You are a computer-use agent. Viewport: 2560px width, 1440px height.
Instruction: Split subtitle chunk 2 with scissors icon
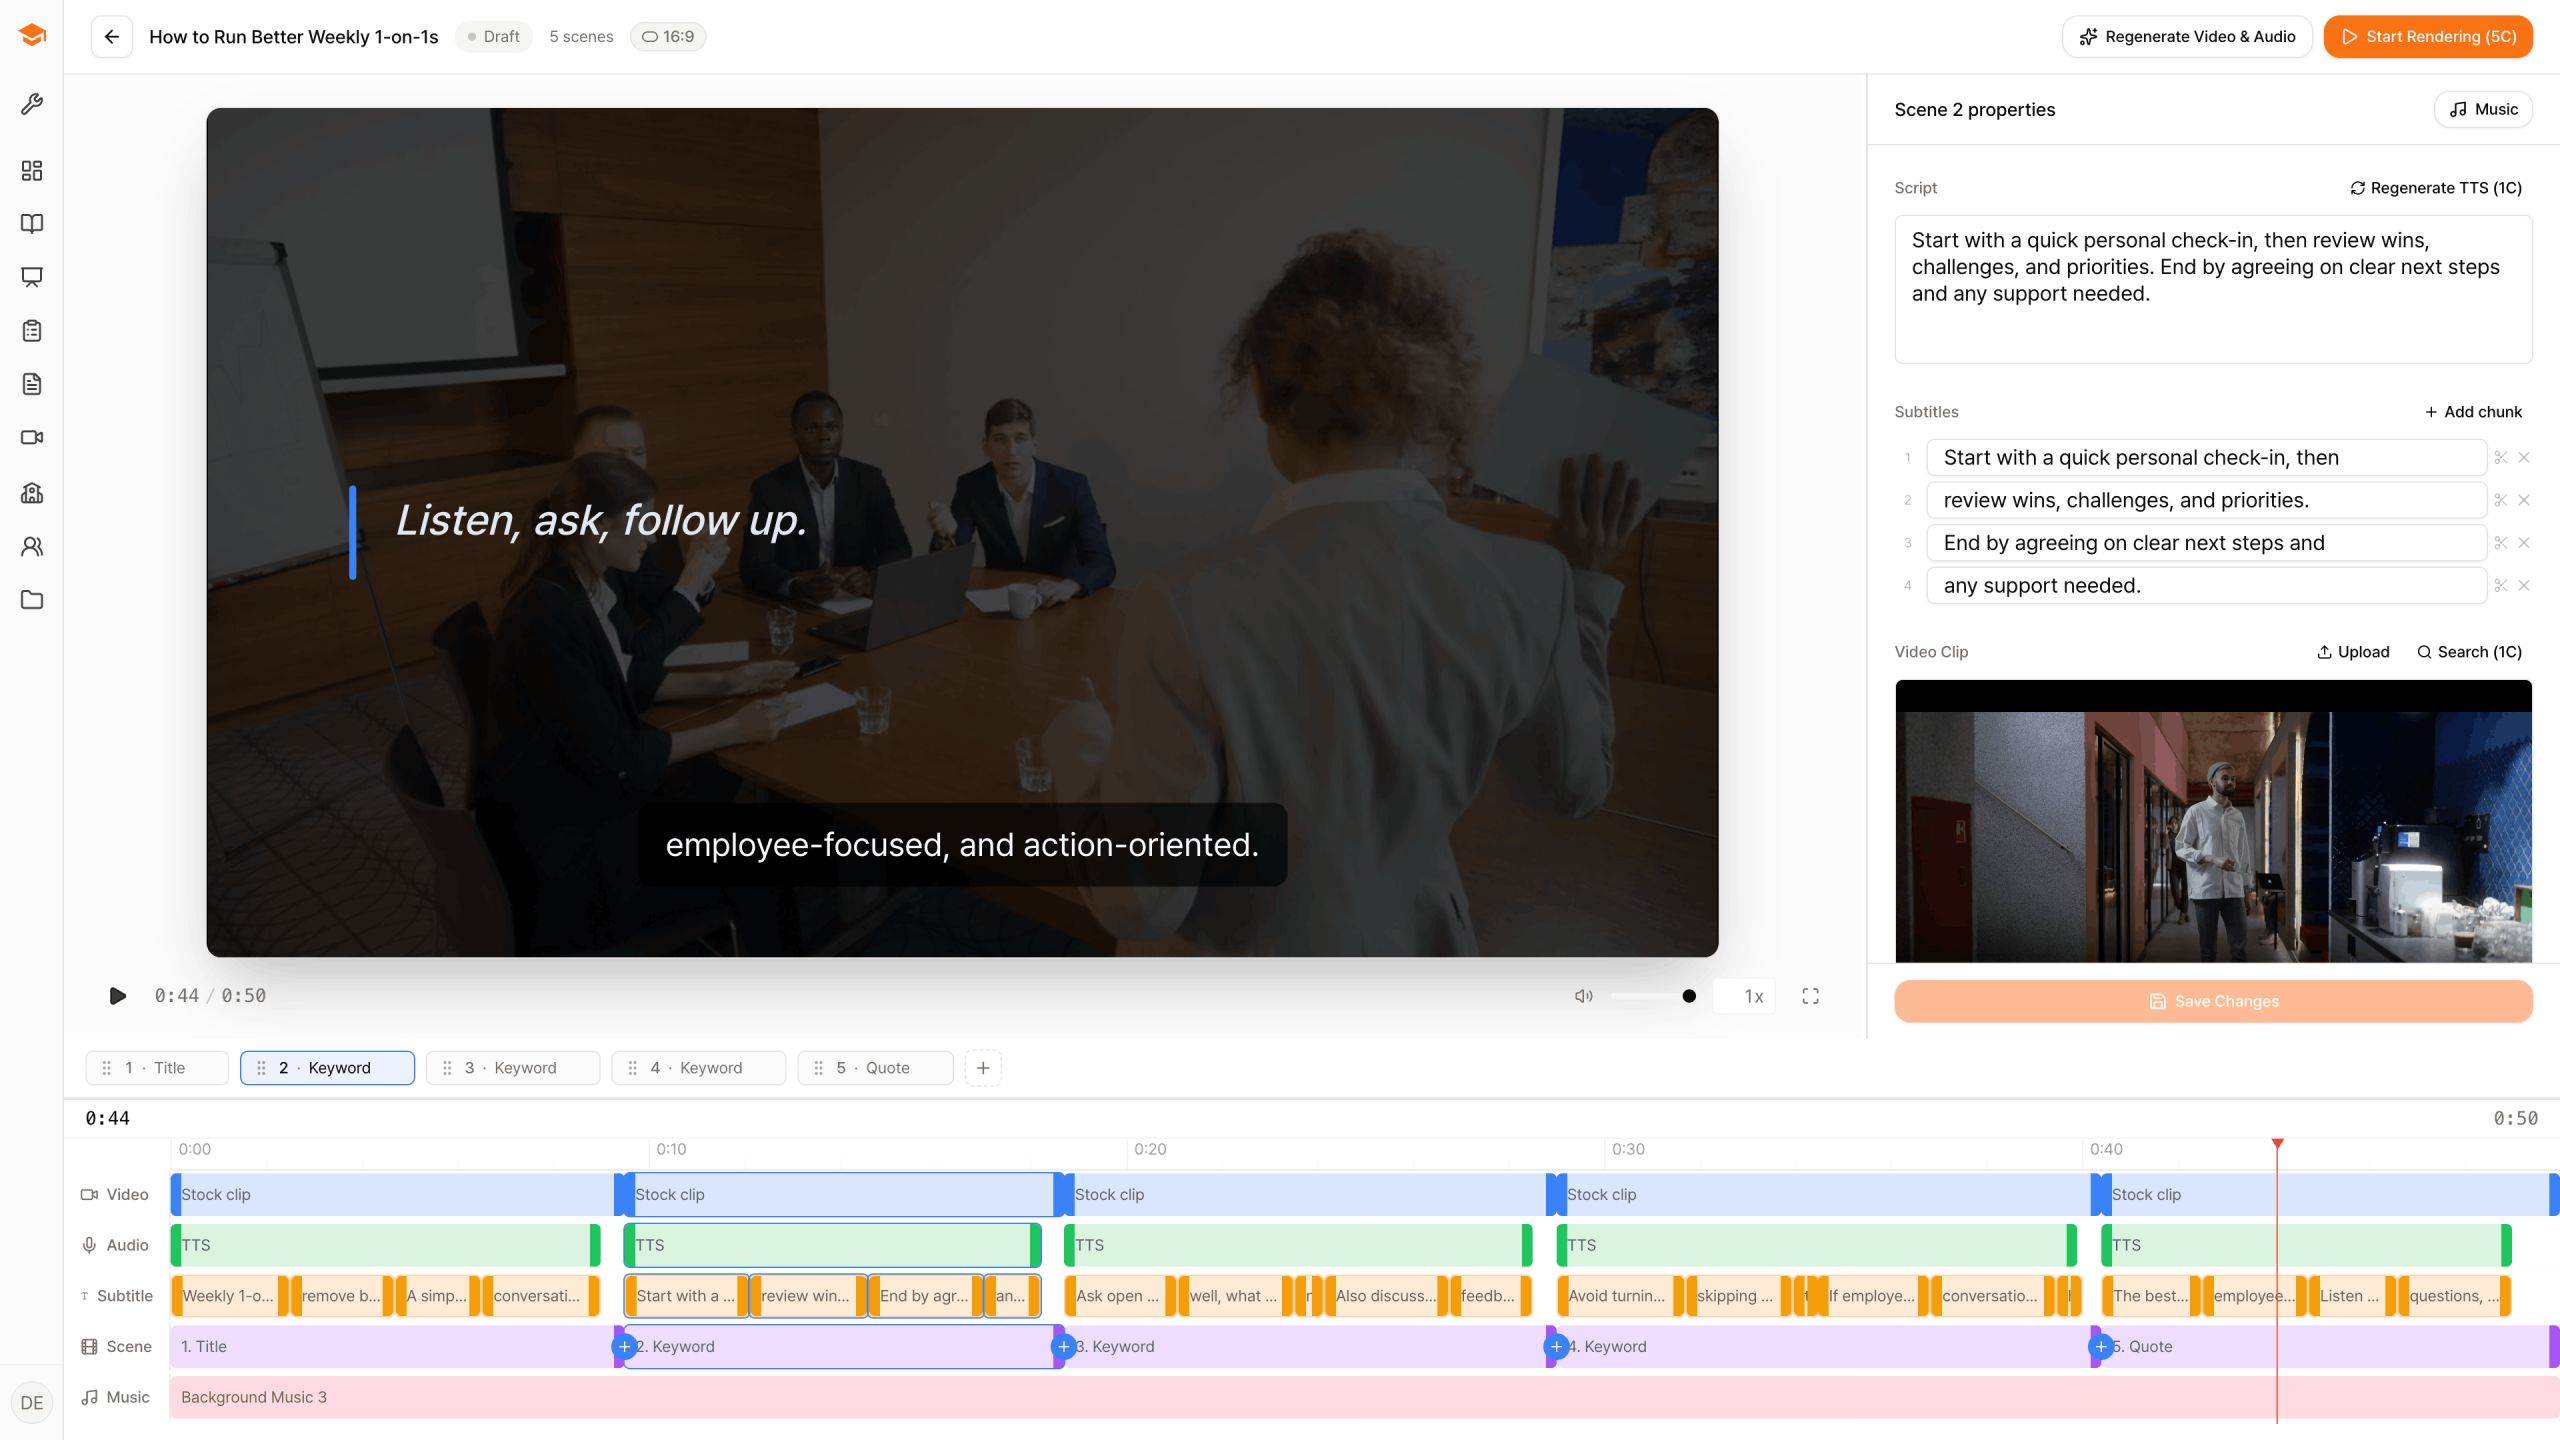(x=2501, y=500)
